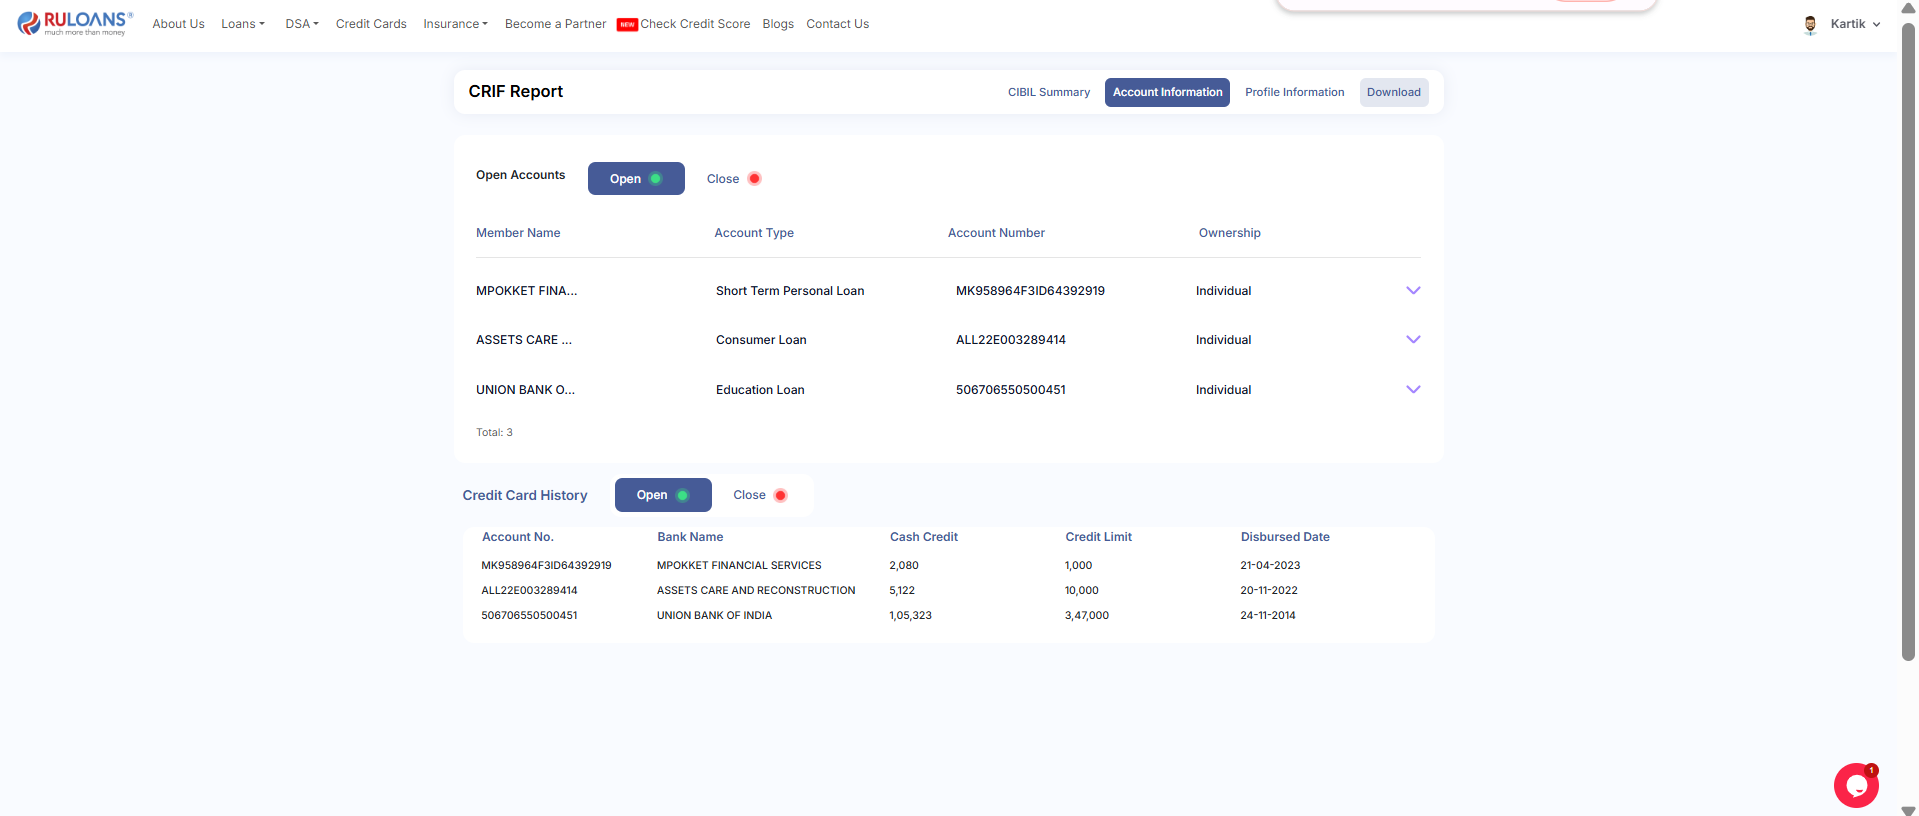Switch Open Accounts to Close
Viewport: 1919px width, 816px height.
point(733,179)
